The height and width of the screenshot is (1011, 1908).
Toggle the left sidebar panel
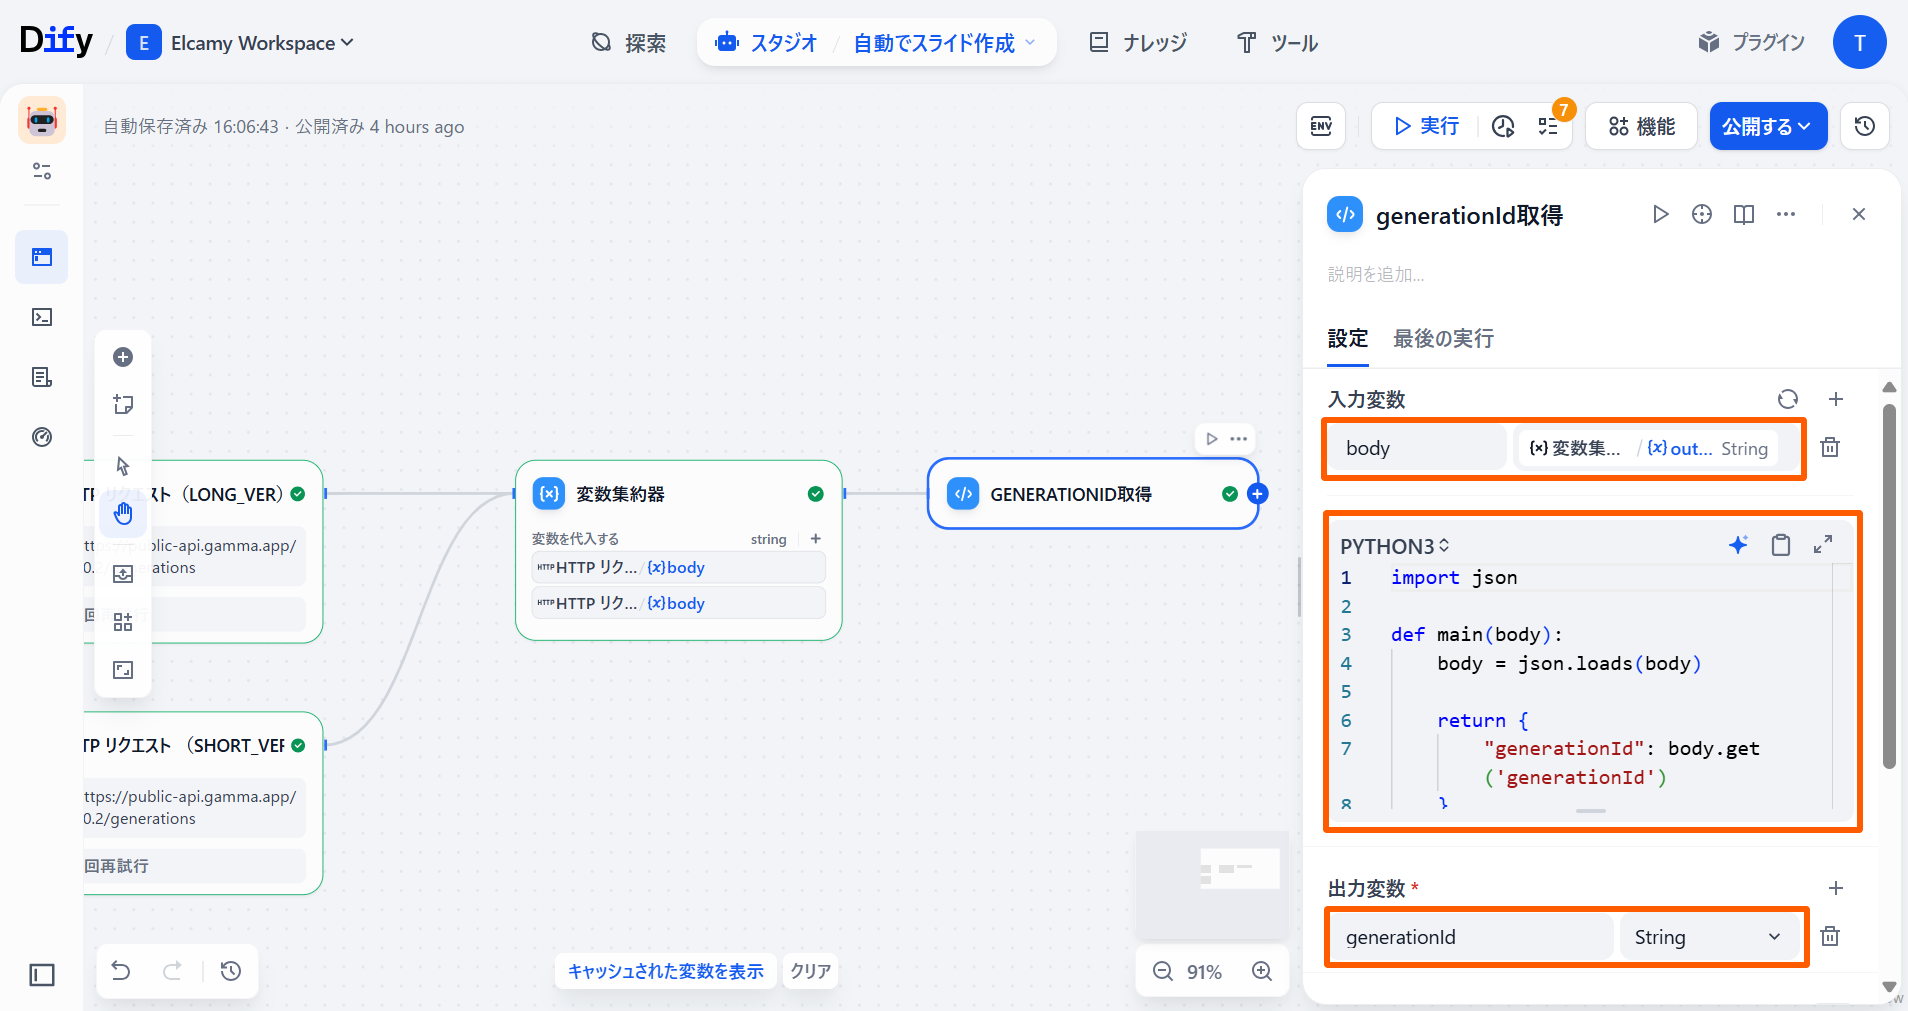42,974
